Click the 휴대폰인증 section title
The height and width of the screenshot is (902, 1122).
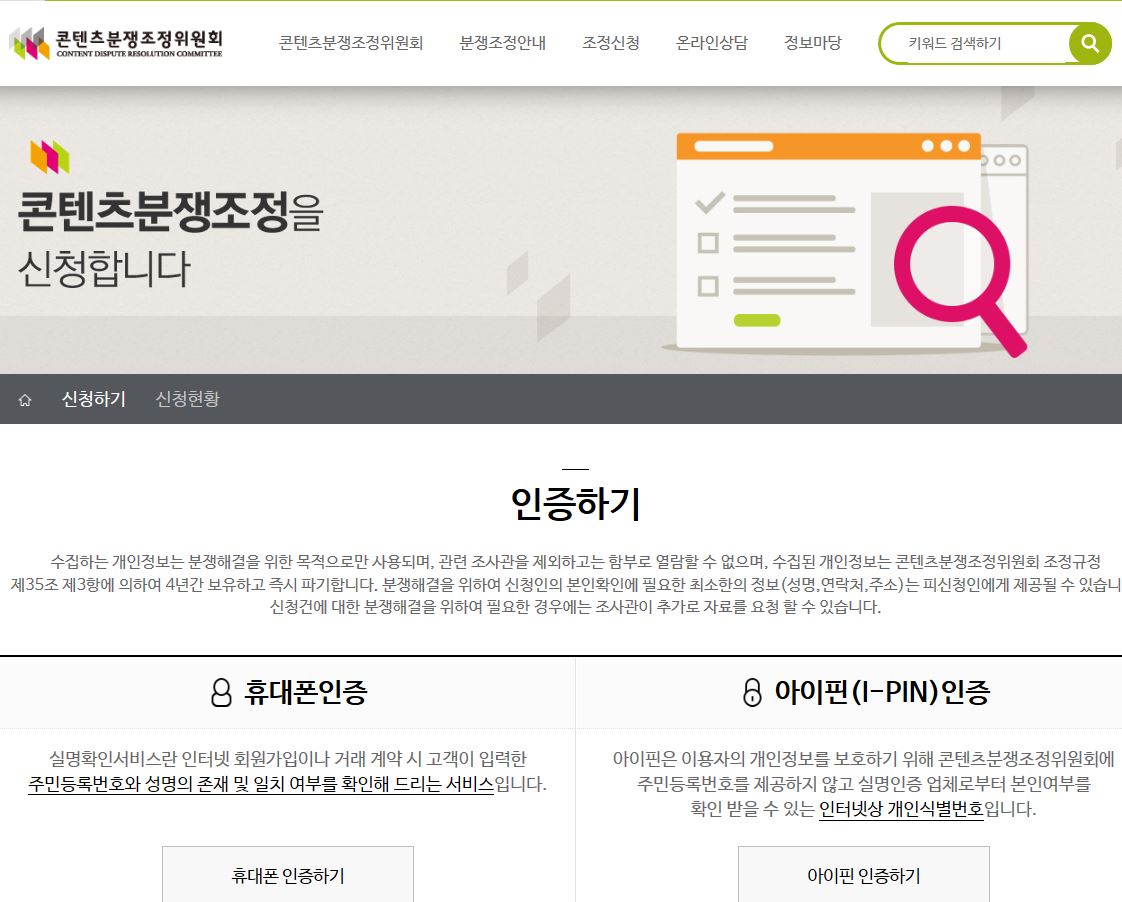click(x=306, y=692)
